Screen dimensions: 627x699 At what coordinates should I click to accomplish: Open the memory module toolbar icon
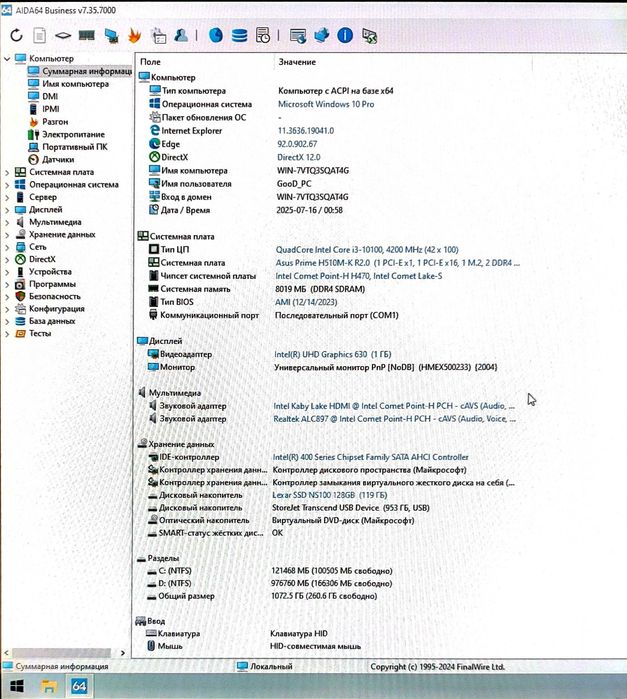[87, 35]
